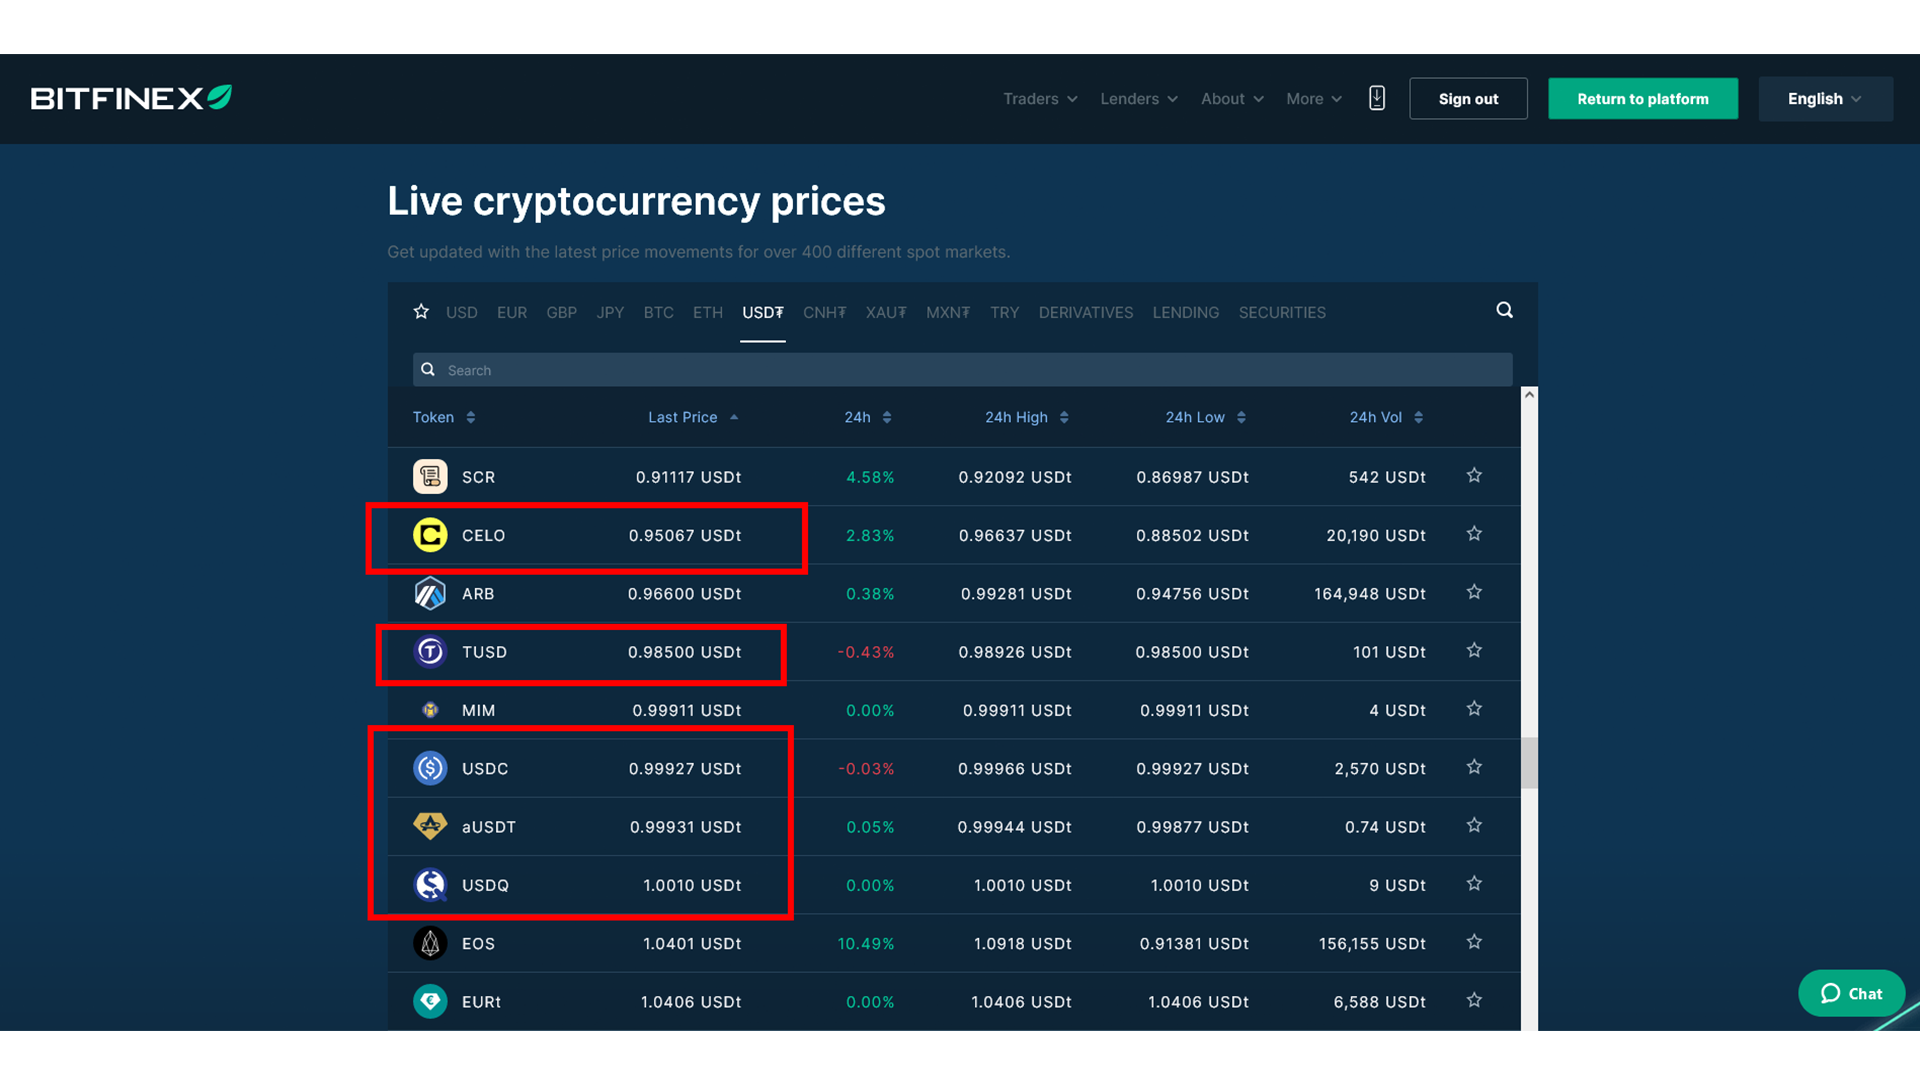Click the EOS token icon
Image resolution: width=1920 pixels, height=1080 pixels.
point(430,943)
